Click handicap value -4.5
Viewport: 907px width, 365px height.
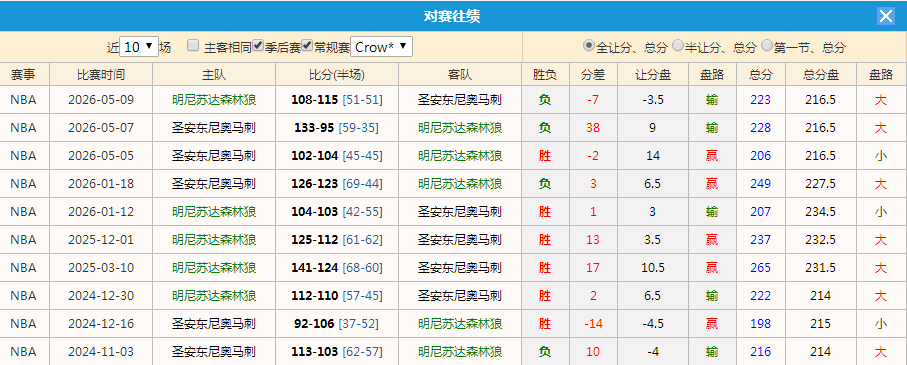[652, 323]
